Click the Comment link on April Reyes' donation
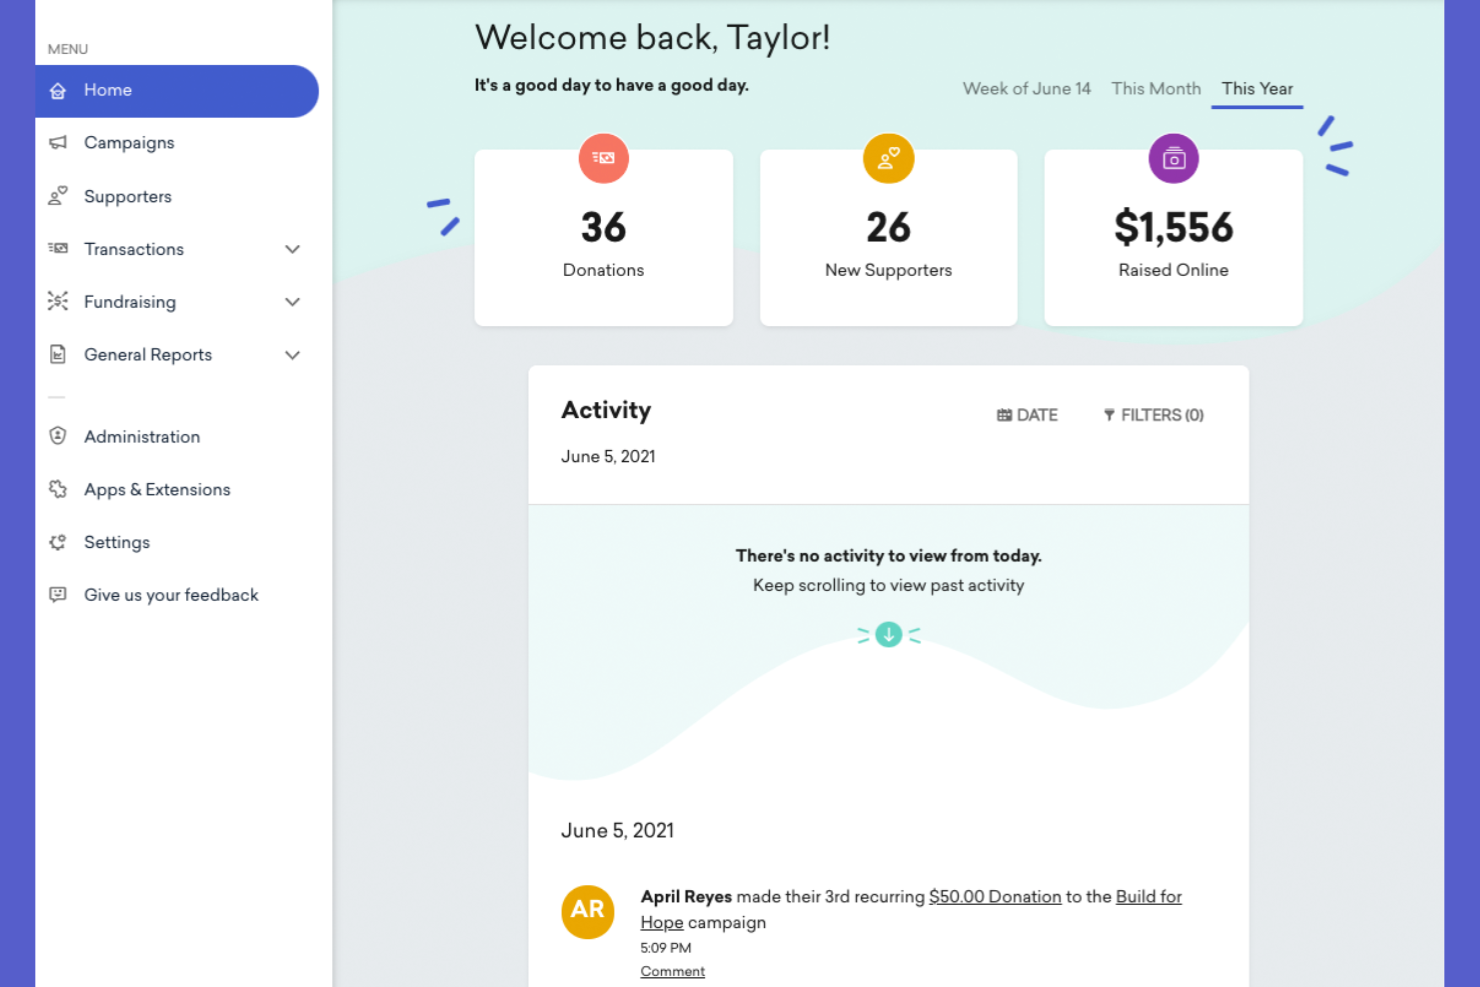1480x987 pixels. coord(672,970)
